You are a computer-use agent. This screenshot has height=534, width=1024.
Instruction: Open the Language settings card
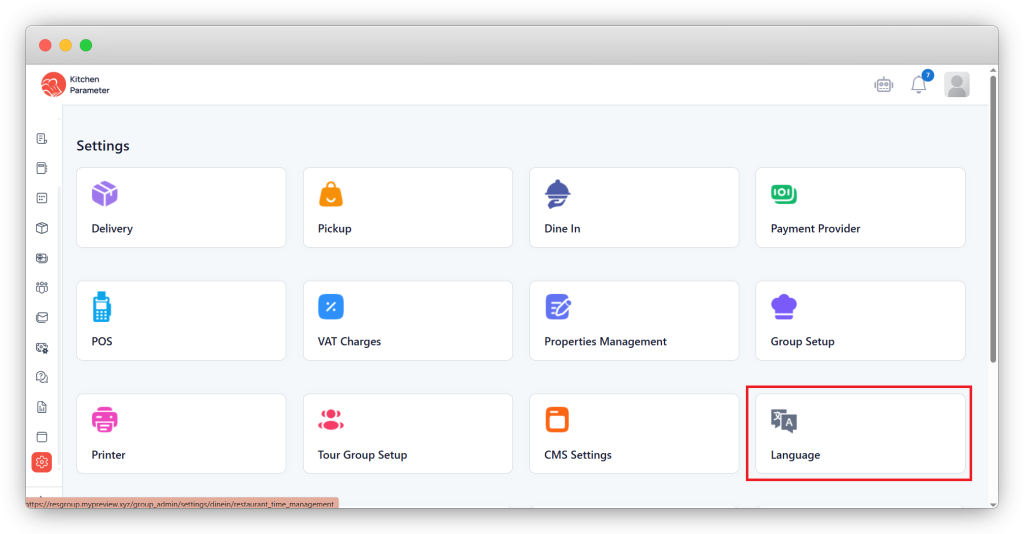[x=860, y=433]
